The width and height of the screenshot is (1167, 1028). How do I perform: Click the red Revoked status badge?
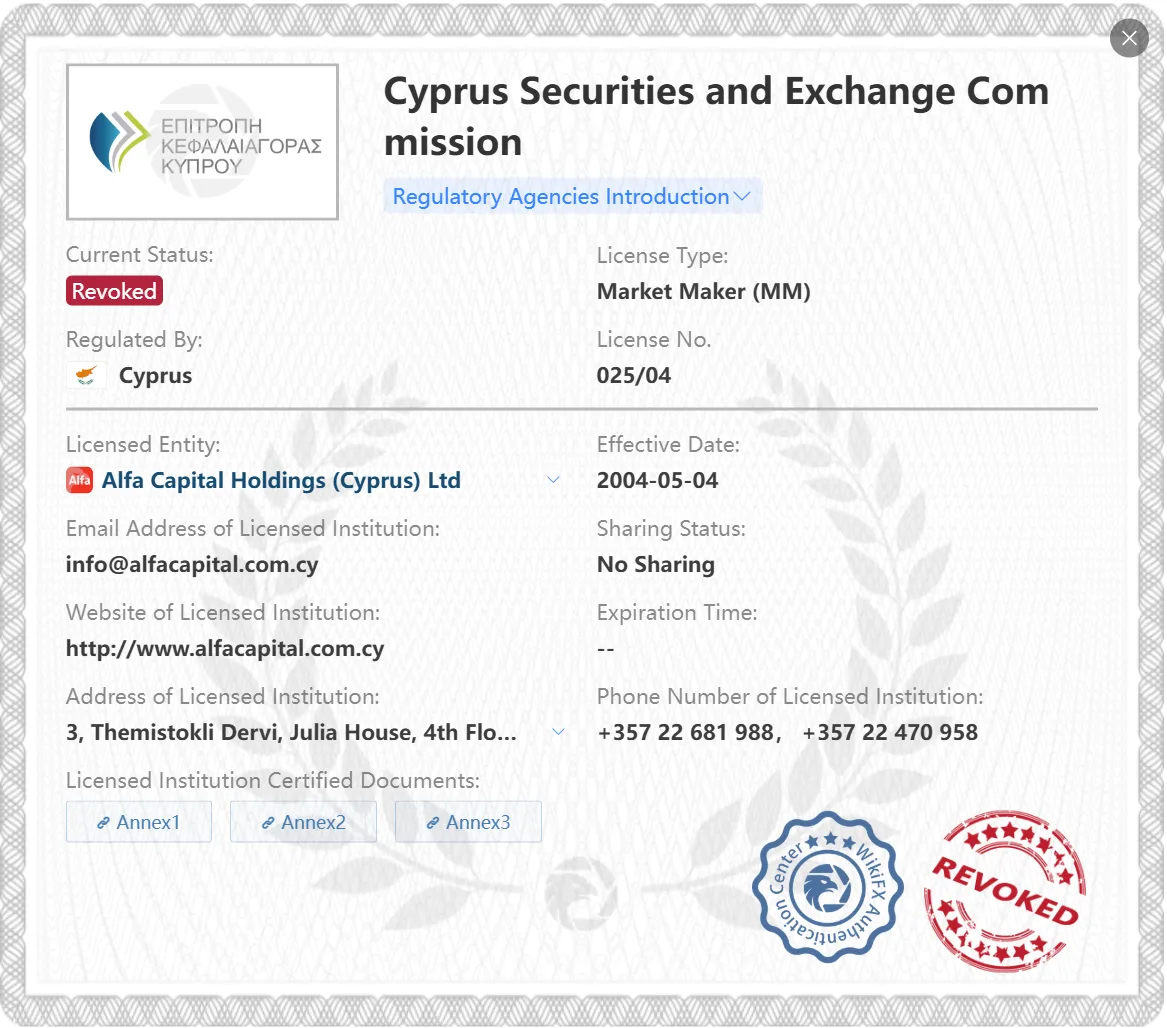pos(114,291)
